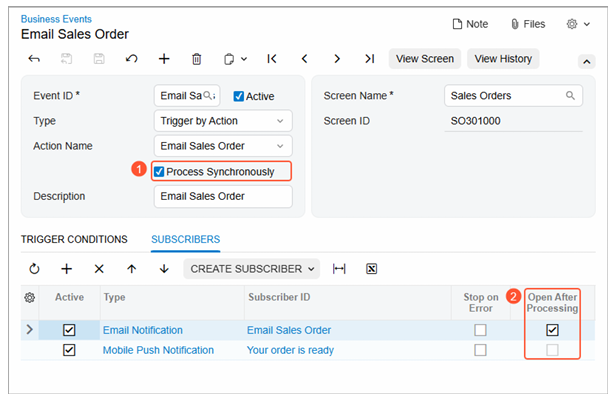
Task: Uncheck Process Synchronously
Action: coord(160,172)
